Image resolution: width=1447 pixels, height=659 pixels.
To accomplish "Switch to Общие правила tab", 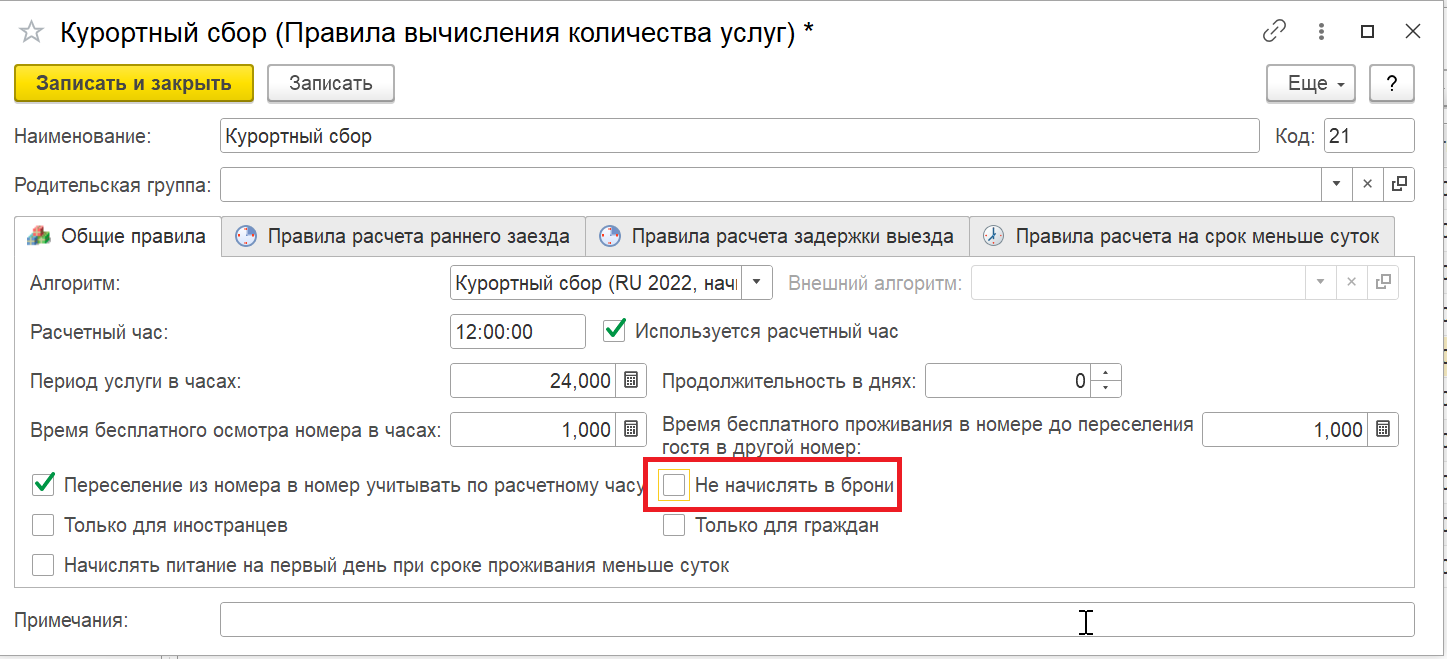I will (118, 237).
